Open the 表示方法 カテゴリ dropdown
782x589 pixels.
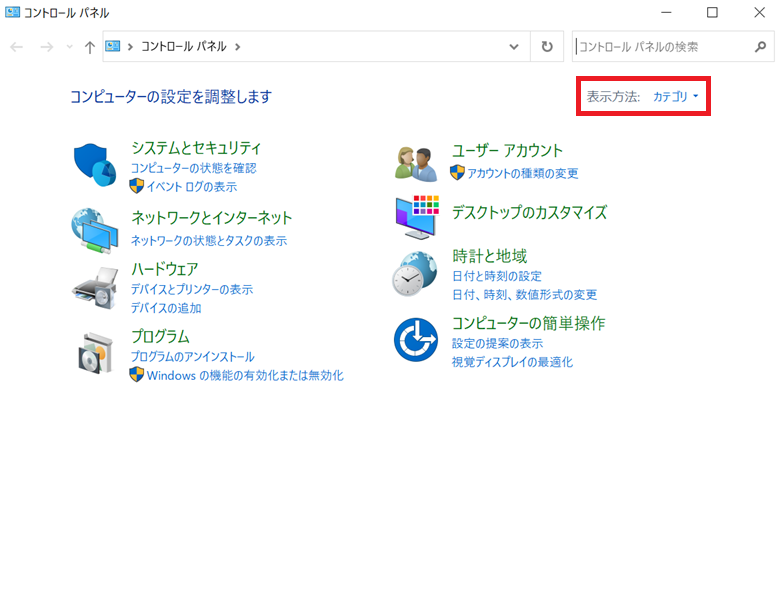click(x=675, y=97)
